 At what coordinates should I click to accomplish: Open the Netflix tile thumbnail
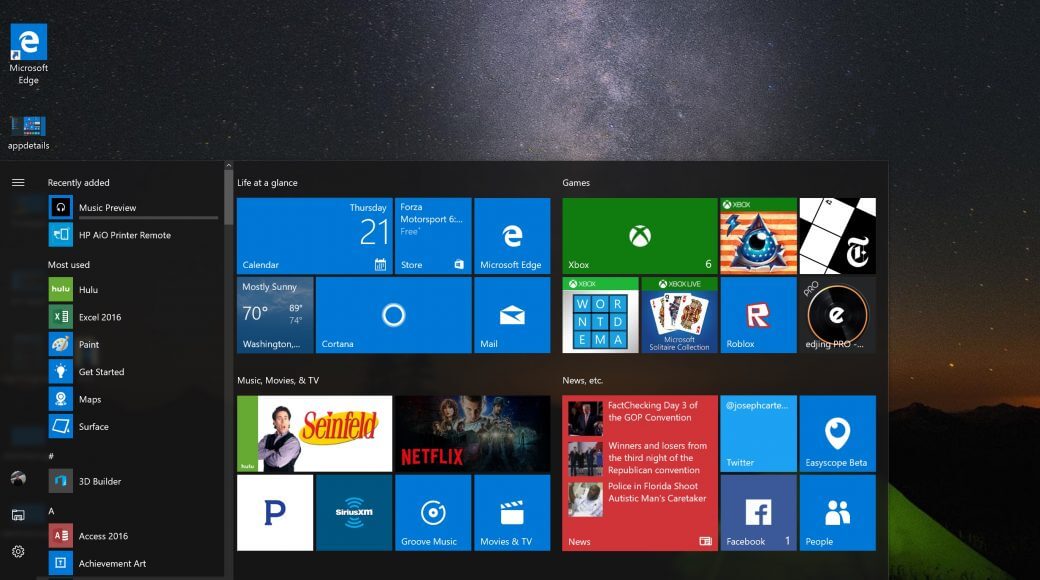tap(472, 433)
